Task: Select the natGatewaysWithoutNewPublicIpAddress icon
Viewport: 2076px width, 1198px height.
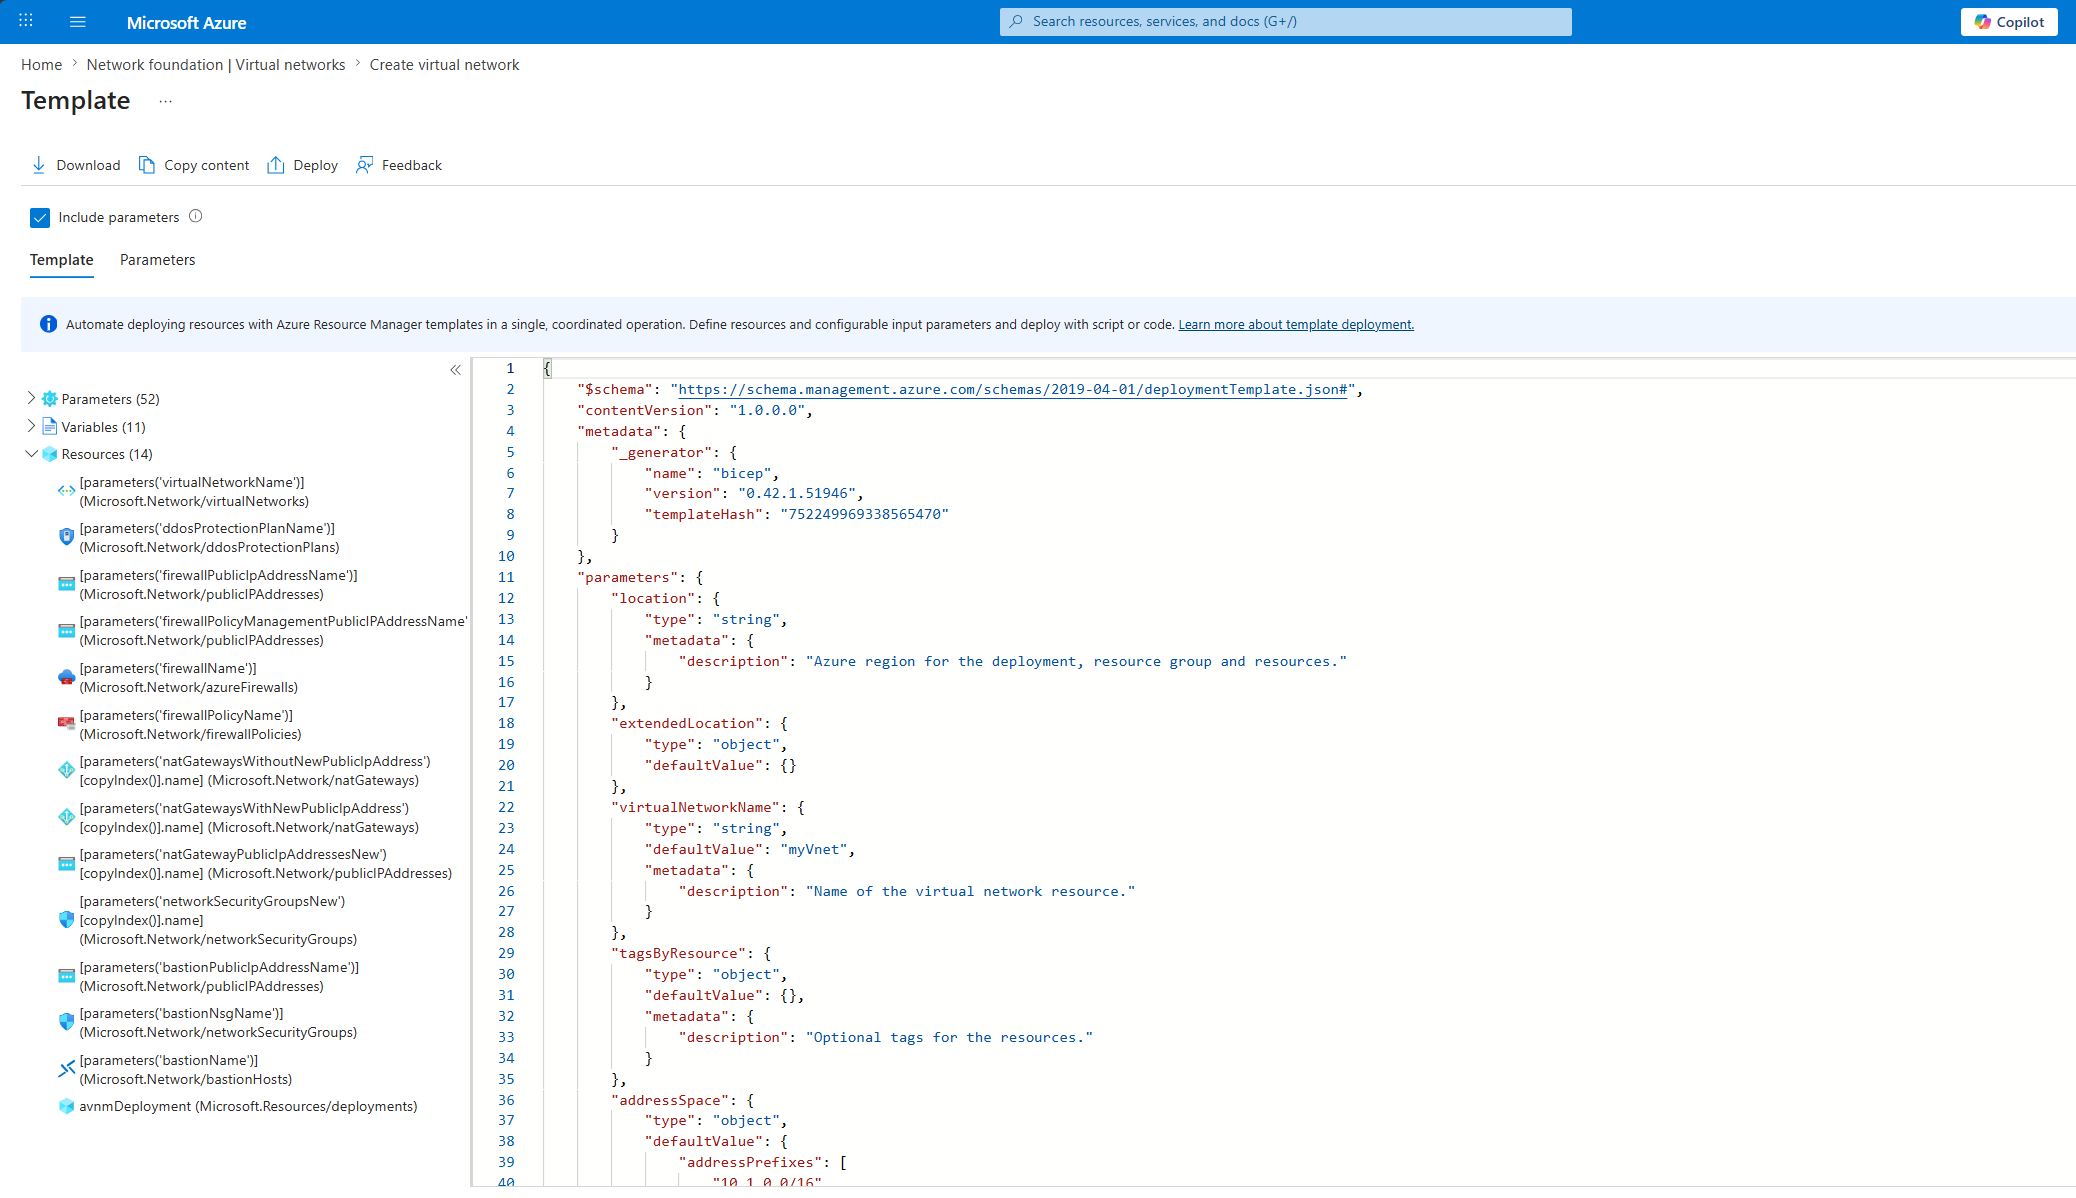Action: point(66,770)
